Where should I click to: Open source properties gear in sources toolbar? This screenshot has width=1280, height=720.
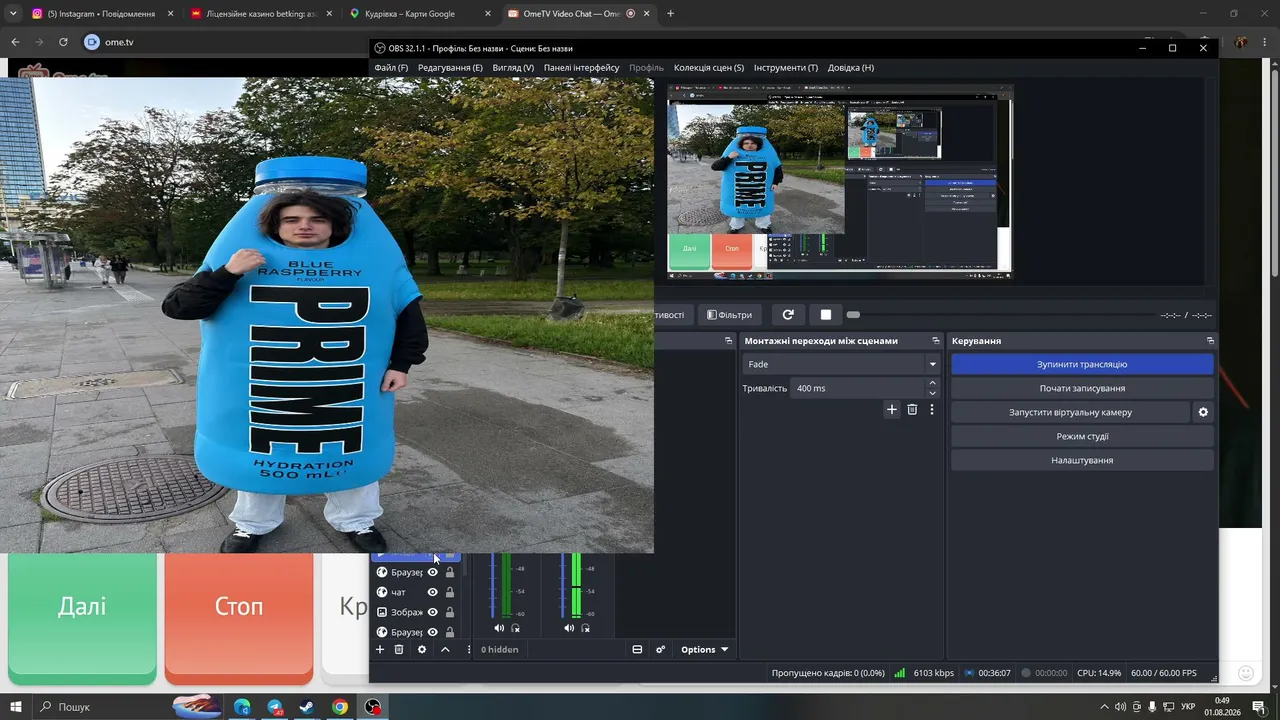pyautogui.click(x=422, y=649)
